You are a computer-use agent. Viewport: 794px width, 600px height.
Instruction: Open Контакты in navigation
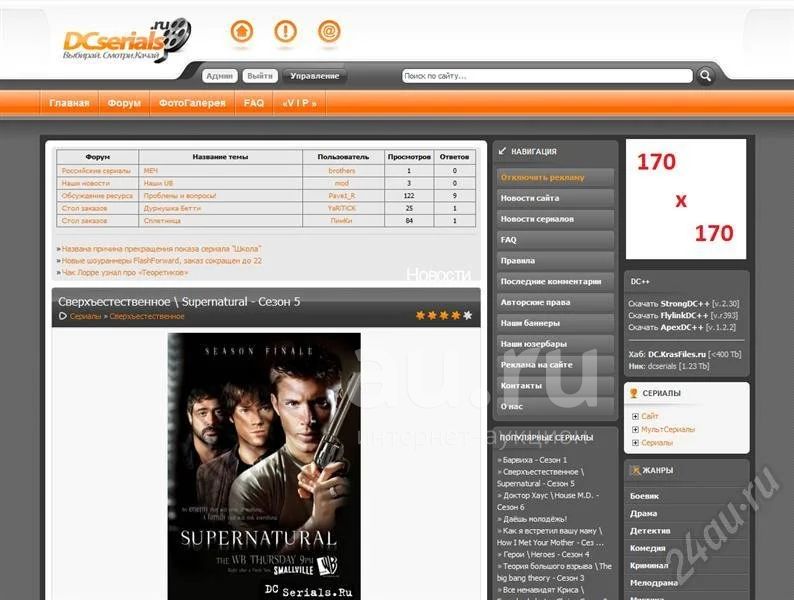[555, 385]
